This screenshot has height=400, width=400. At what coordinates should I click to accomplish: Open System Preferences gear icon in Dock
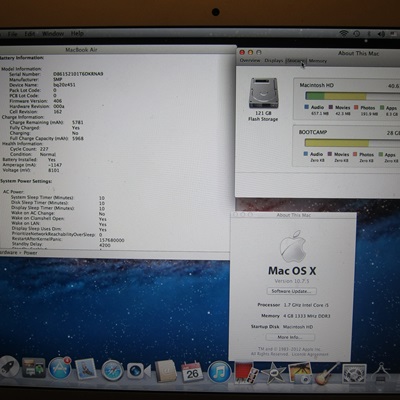tap(354, 374)
